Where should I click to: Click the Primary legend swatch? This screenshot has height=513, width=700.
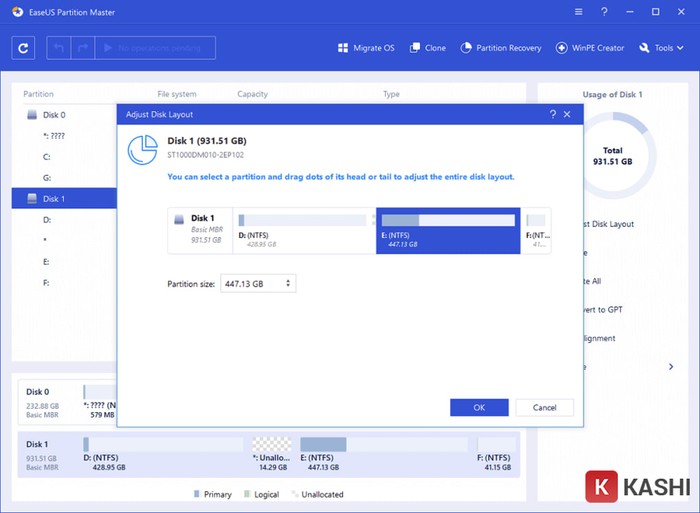[197, 494]
